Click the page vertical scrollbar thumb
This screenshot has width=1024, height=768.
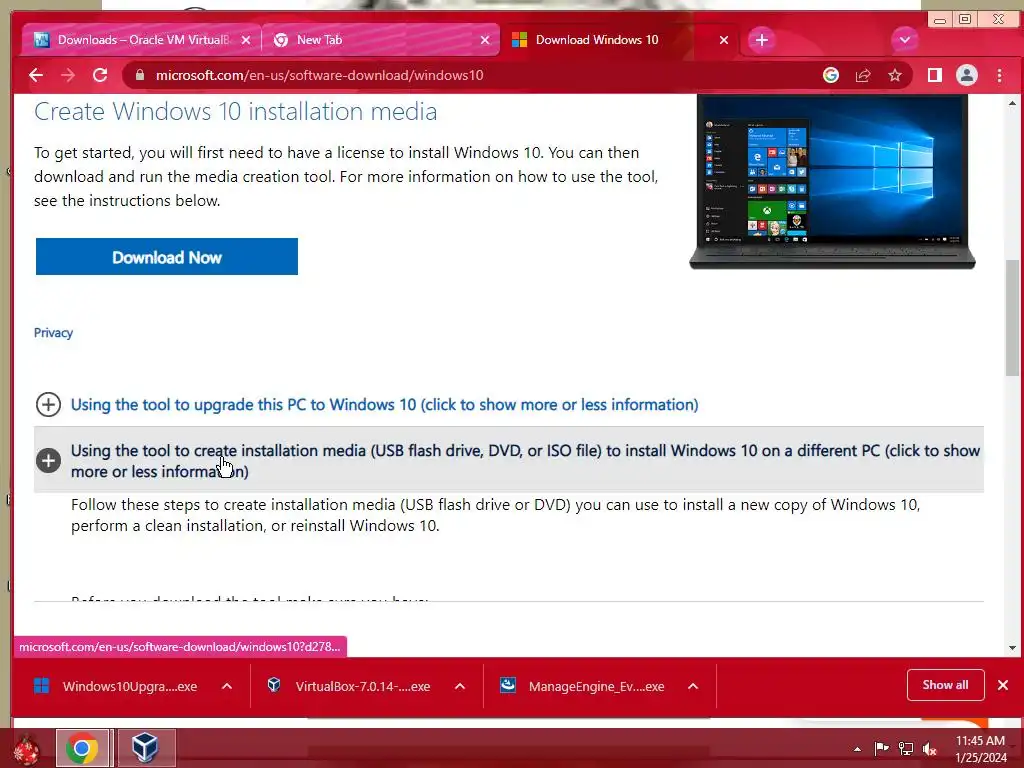(x=1012, y=317)
